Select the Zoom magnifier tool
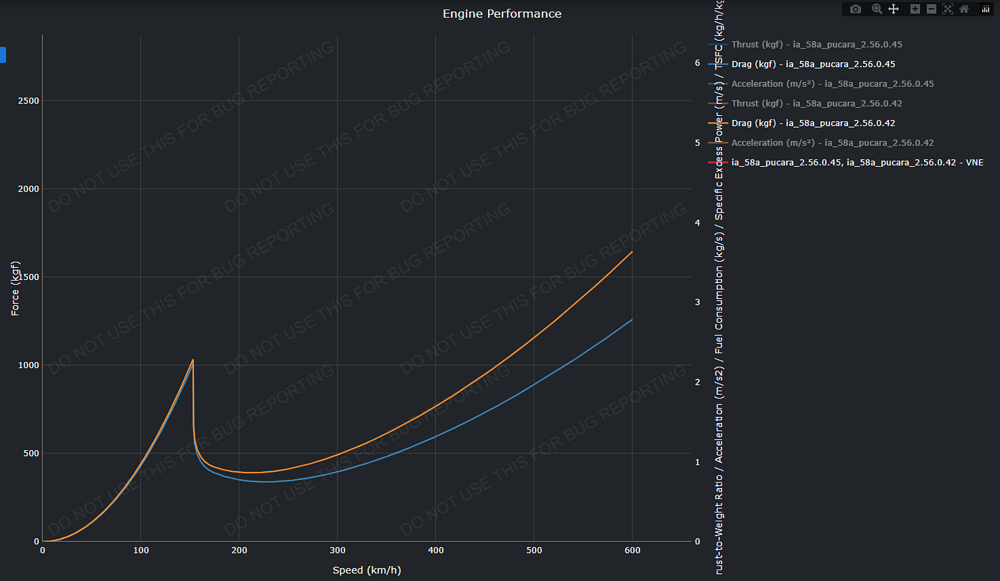1000x581 pixels. [x=877, y=9]
